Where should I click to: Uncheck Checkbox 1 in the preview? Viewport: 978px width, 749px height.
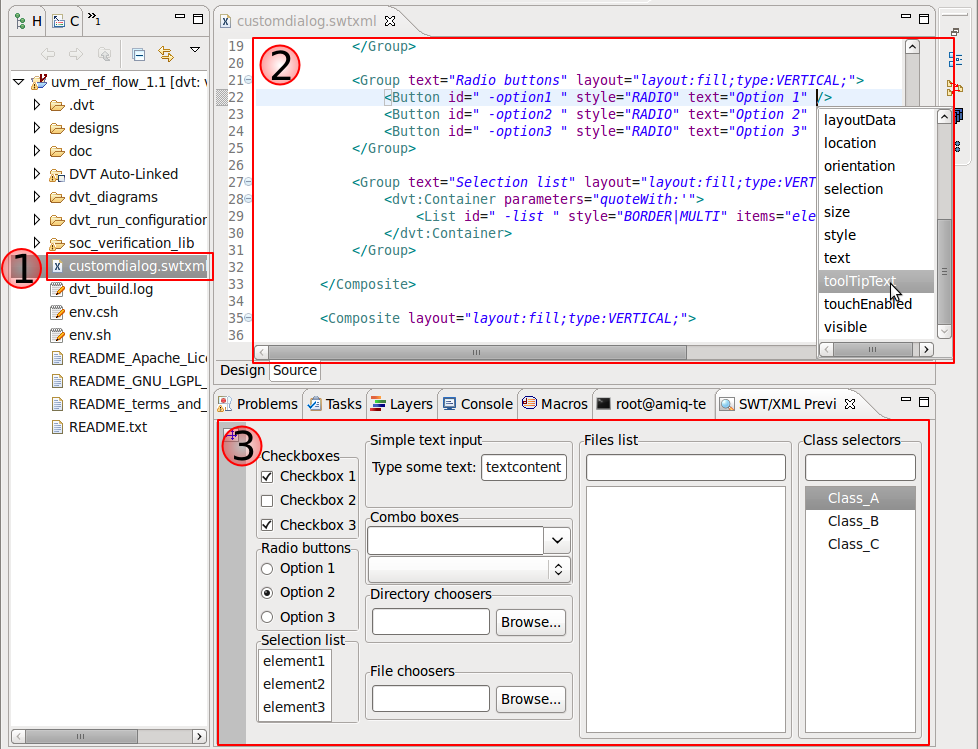[268, 476]
